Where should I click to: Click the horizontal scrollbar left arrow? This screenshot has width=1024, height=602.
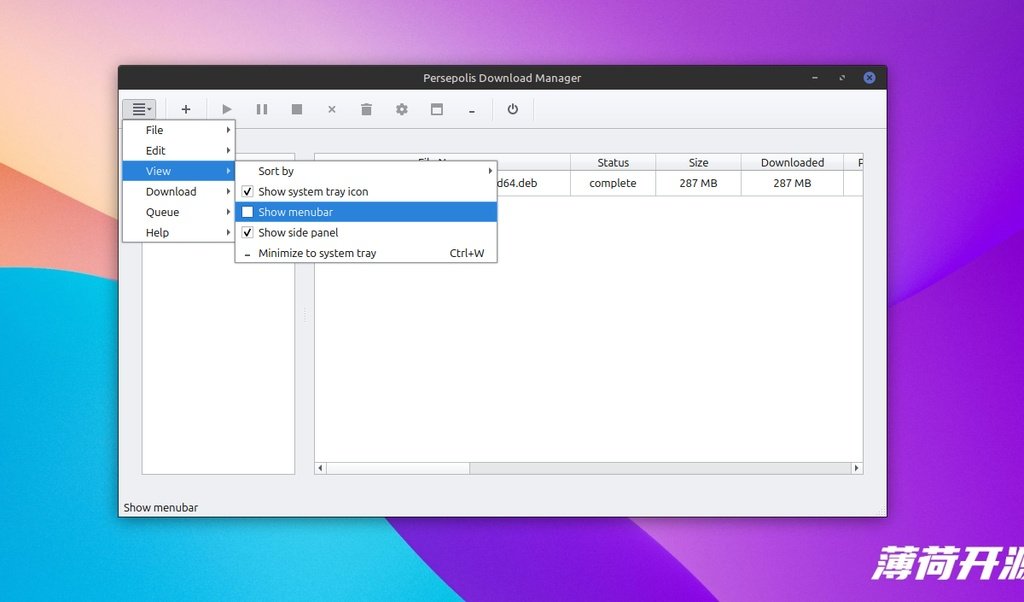coord(320,468)
